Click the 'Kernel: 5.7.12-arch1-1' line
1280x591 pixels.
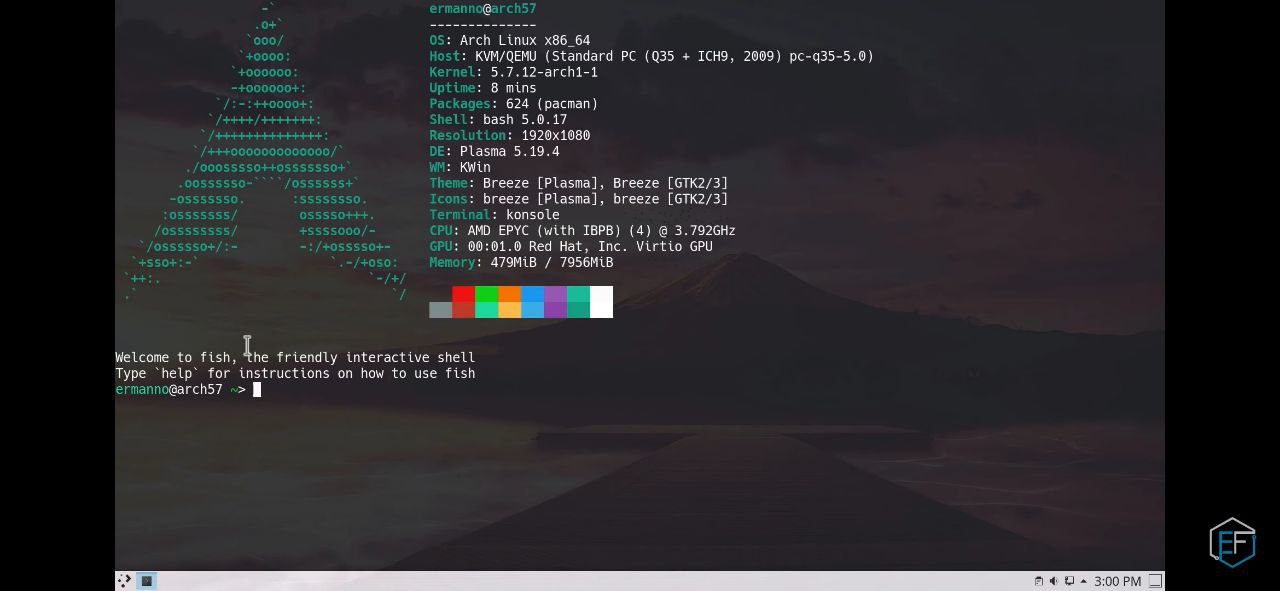point(513,72)
